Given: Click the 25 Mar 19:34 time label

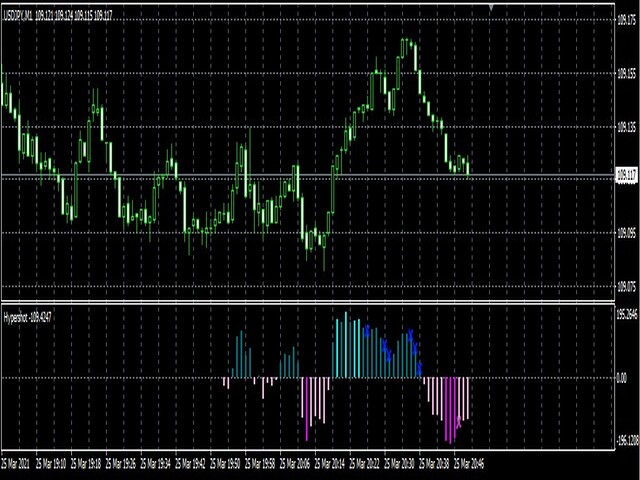Looking at the screenshot, I should tap(156, 464).
